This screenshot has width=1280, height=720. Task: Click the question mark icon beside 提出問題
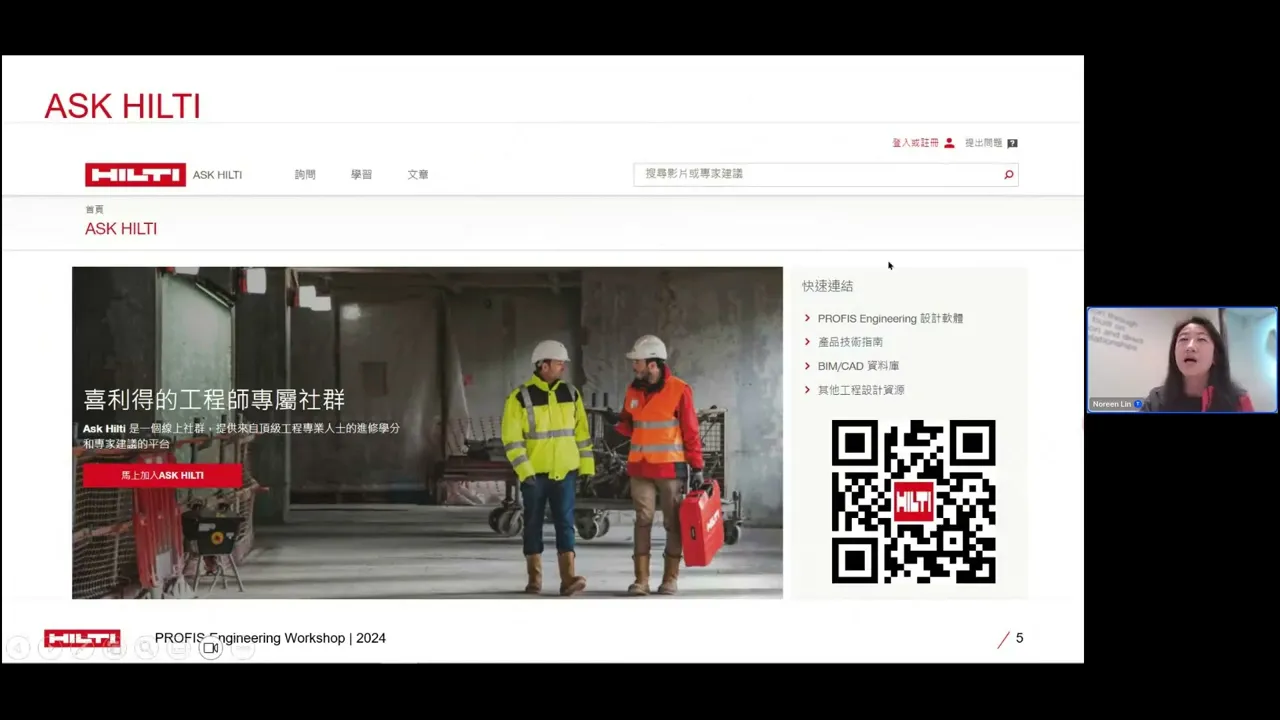(1012, 143)
